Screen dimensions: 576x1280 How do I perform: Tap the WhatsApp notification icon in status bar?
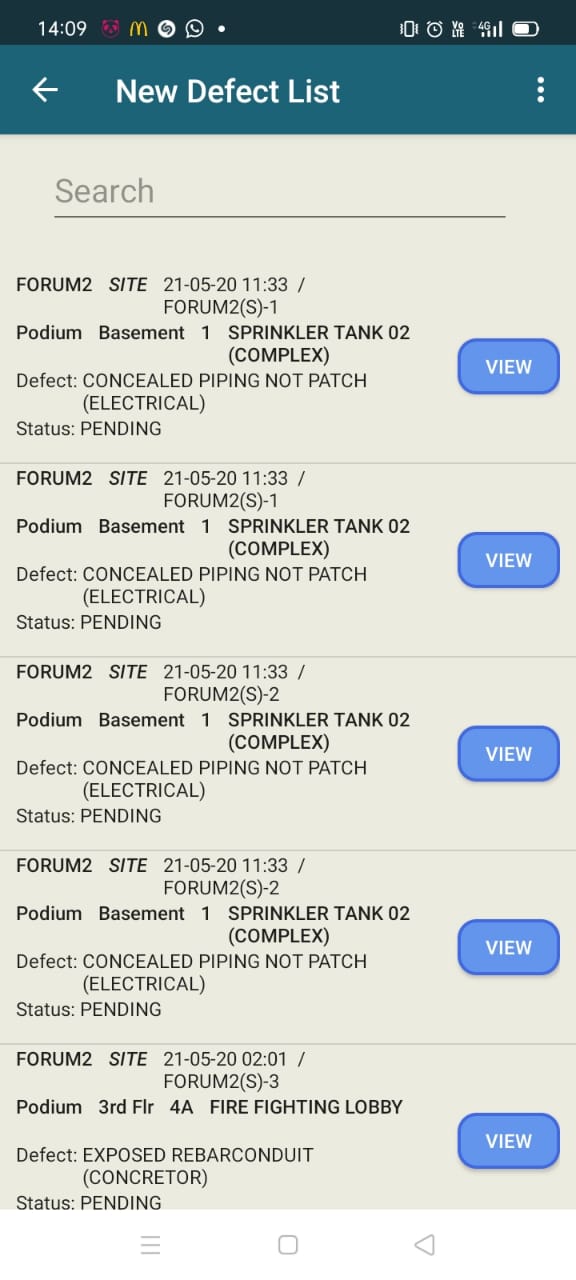coord(194,28)
